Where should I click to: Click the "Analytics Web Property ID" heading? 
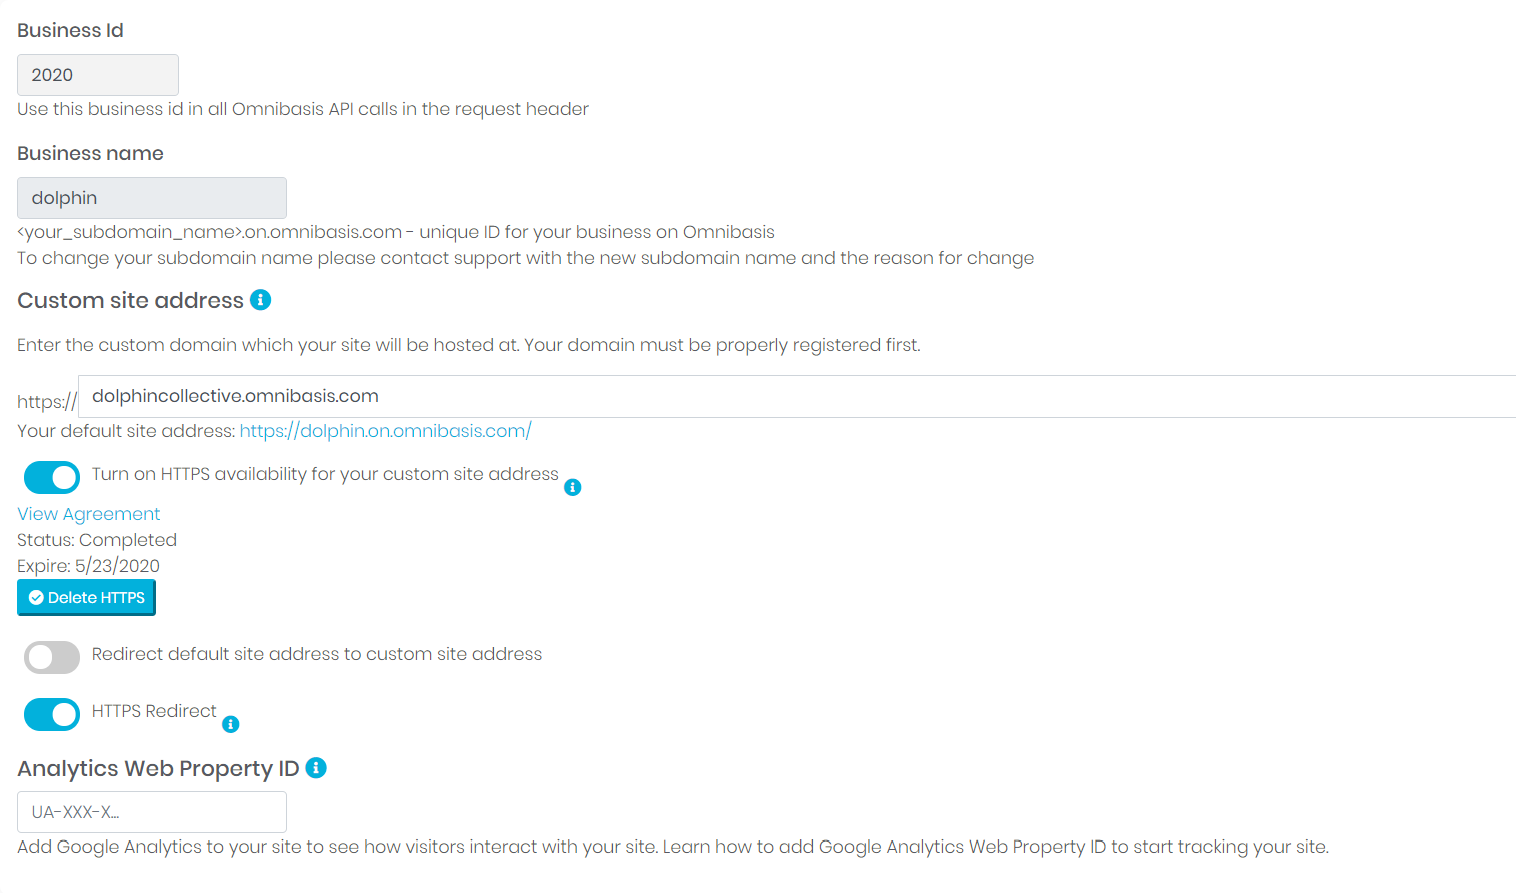(x=158, y=768)
